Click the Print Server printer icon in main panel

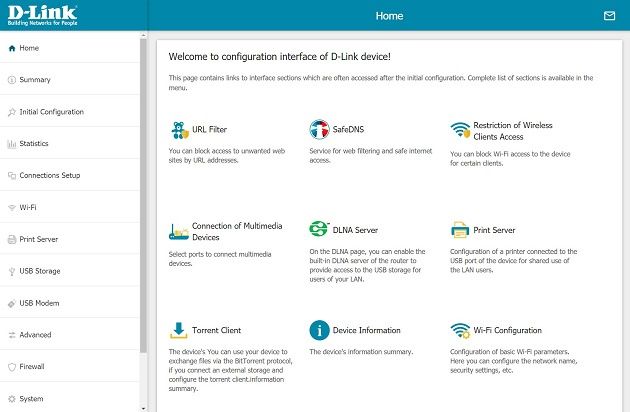coord(460,230)
